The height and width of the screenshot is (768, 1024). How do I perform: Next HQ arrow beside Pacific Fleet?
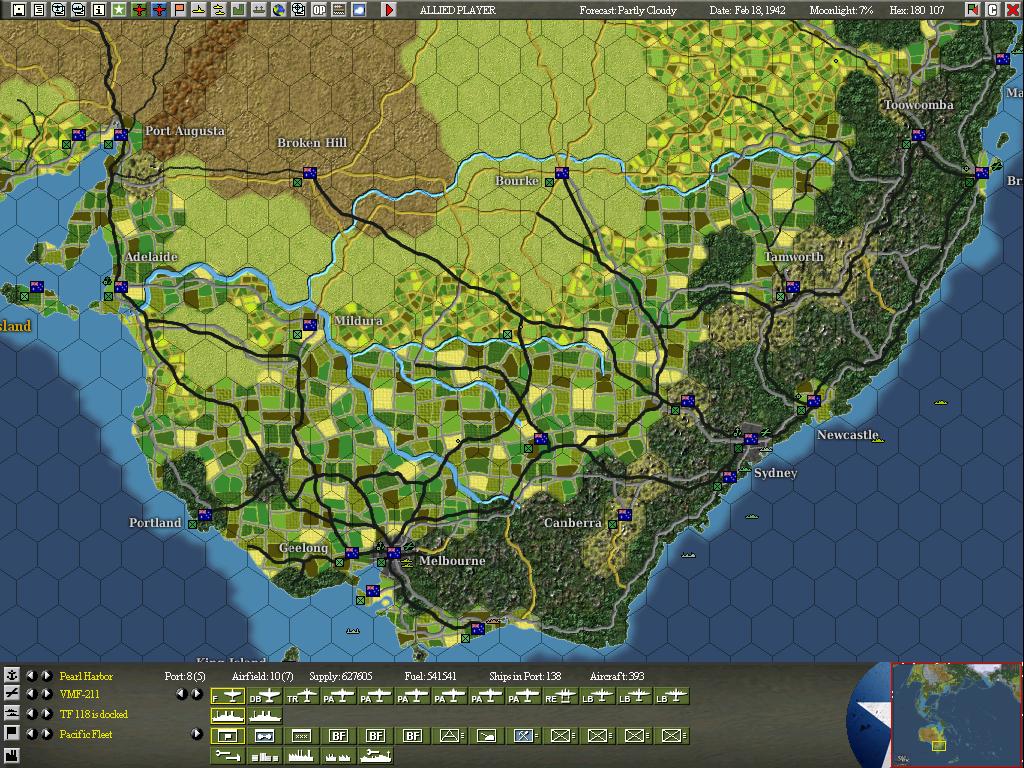[x=46, y=733]
